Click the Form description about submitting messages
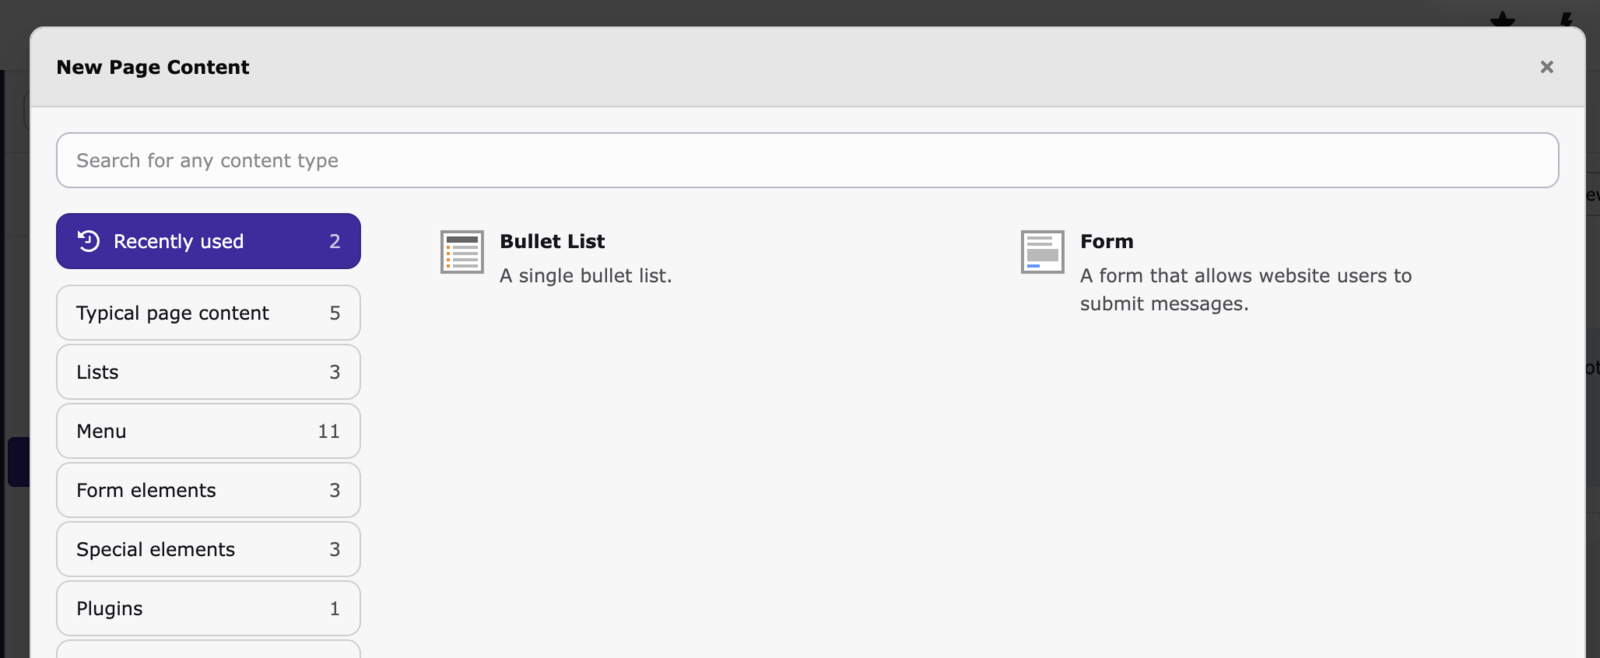Viewport: 1600px width, 658px height. 1245,289
